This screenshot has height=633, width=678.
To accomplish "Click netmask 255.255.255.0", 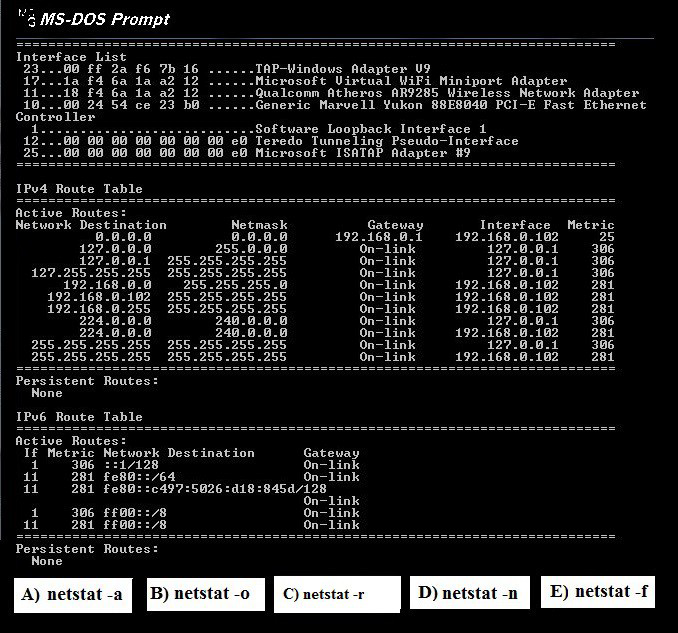I will point(235,285).
